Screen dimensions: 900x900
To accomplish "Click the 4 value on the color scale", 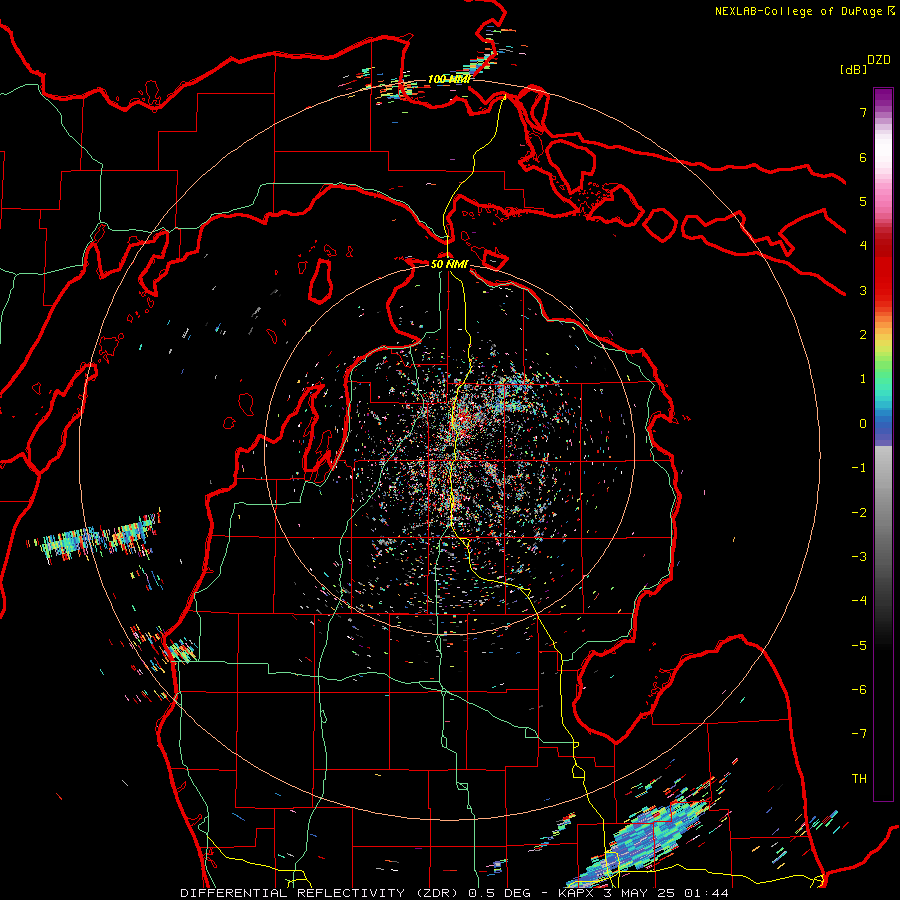I will click(x=863, y=246).
